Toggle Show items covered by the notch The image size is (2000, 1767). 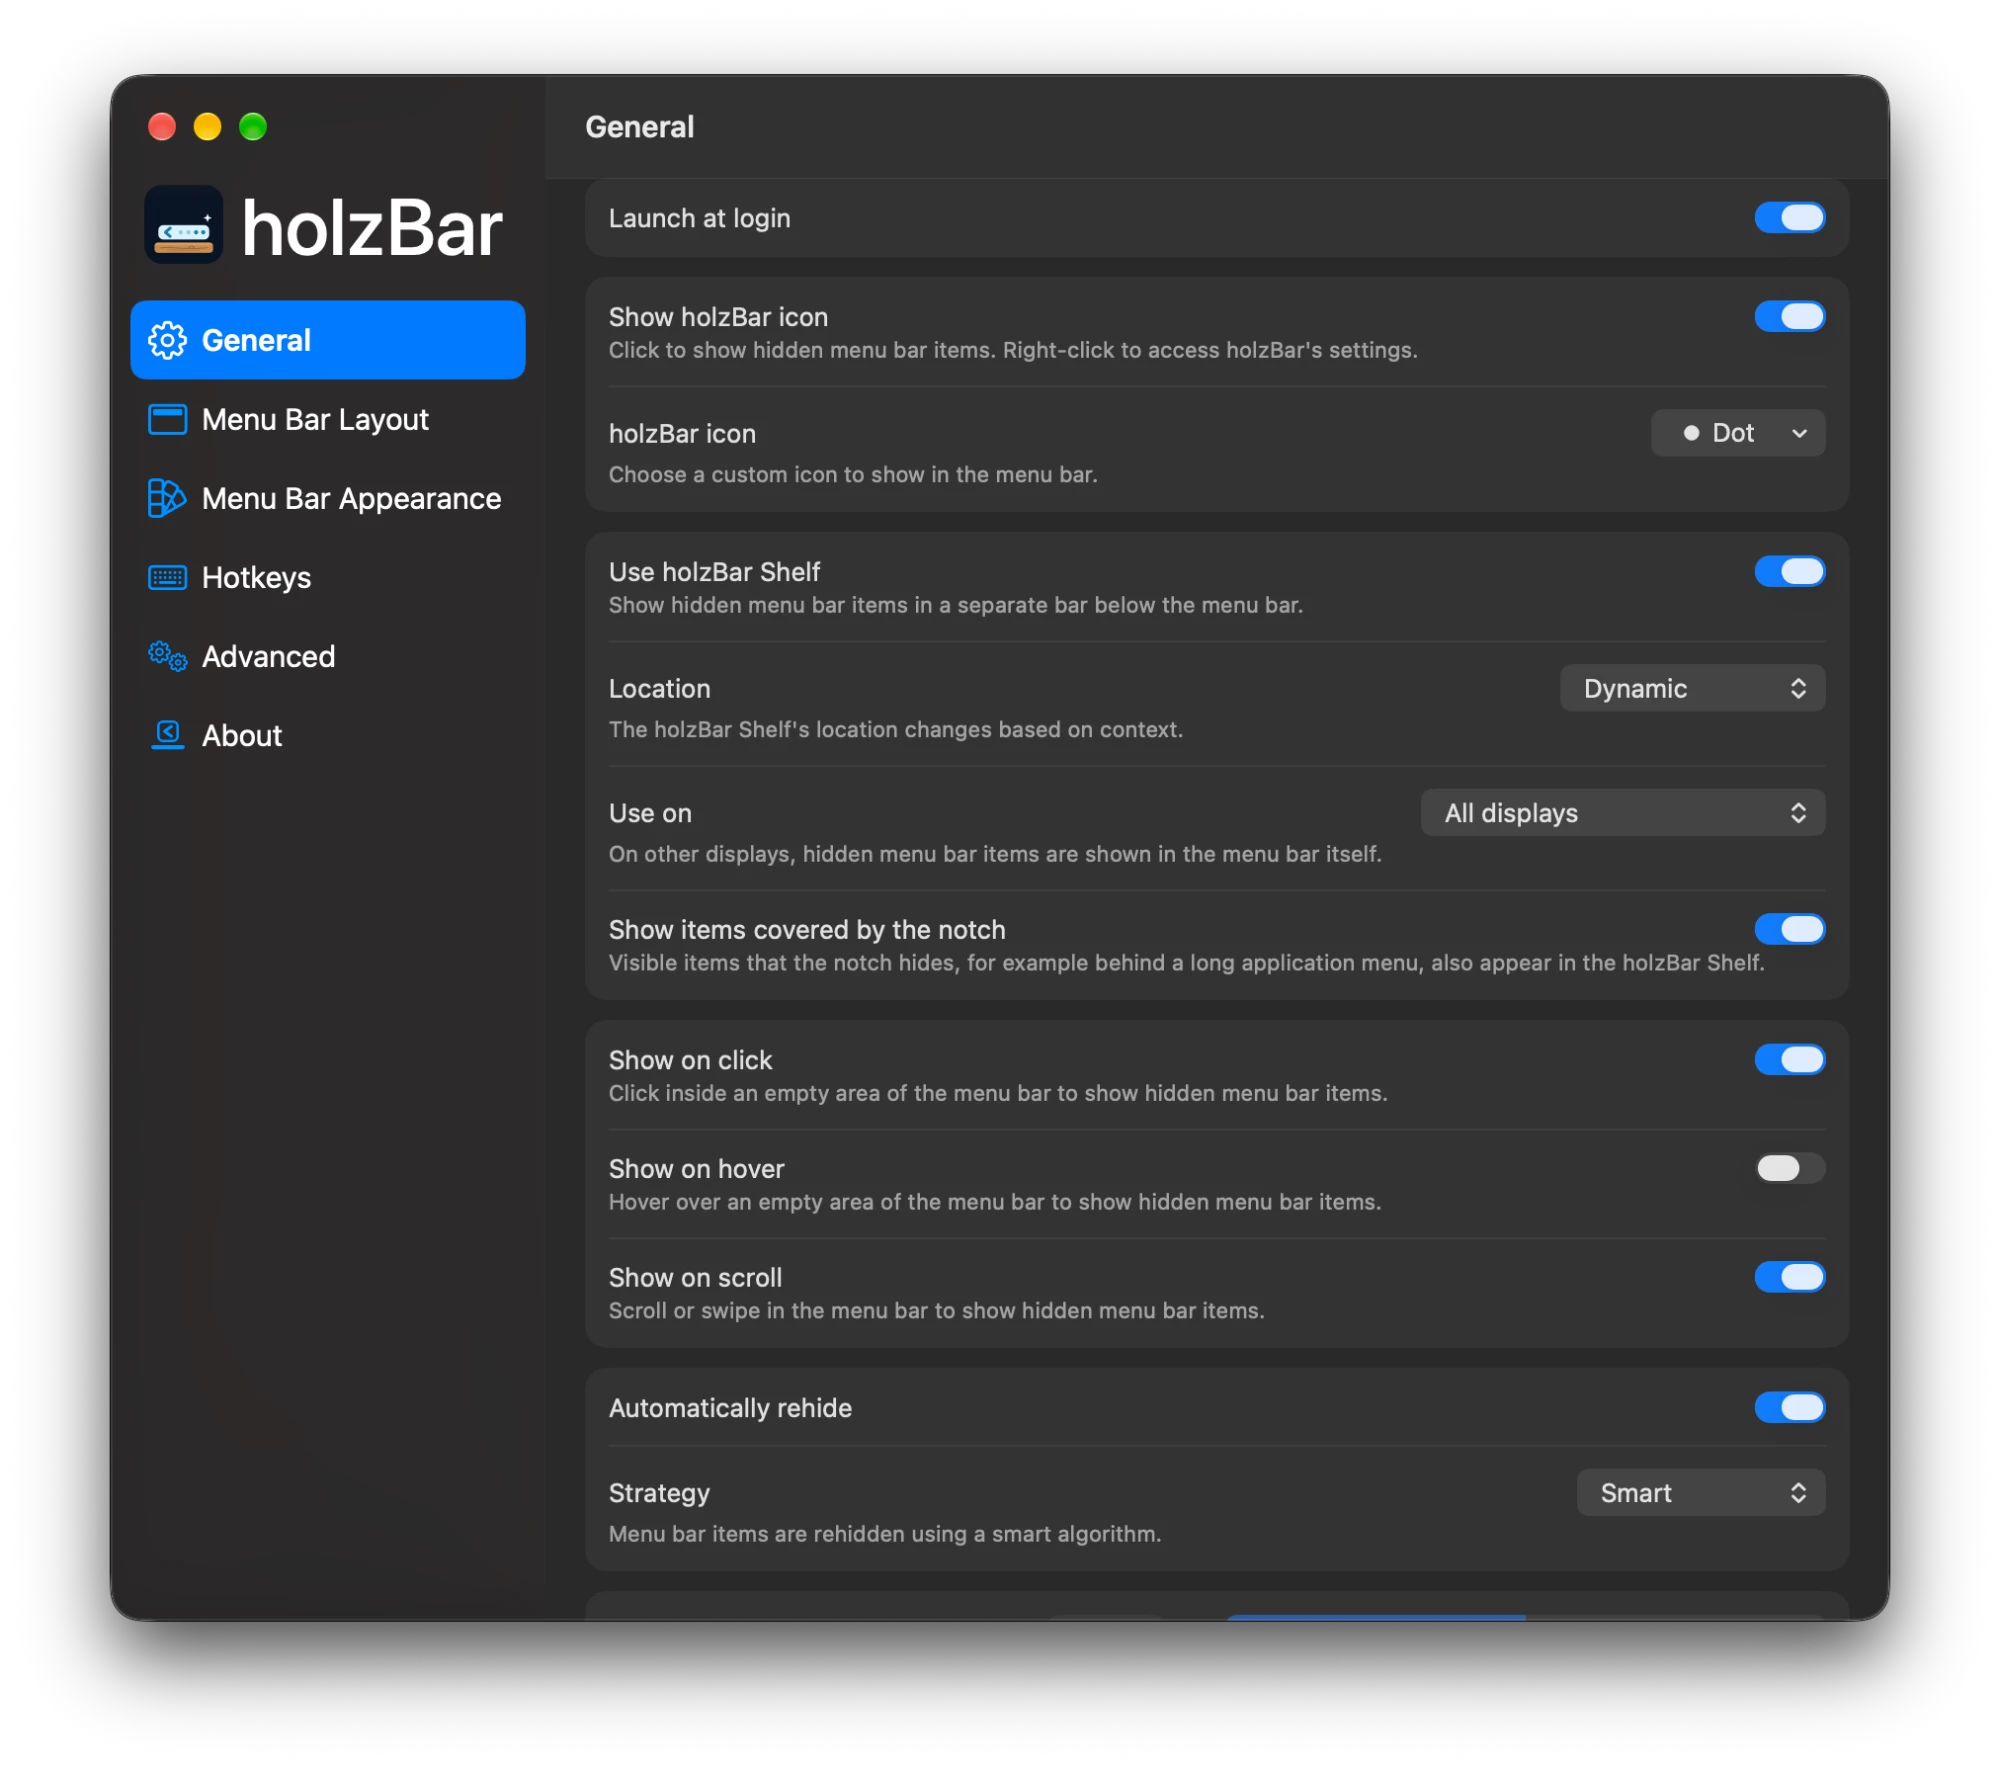pos(1789,929)
